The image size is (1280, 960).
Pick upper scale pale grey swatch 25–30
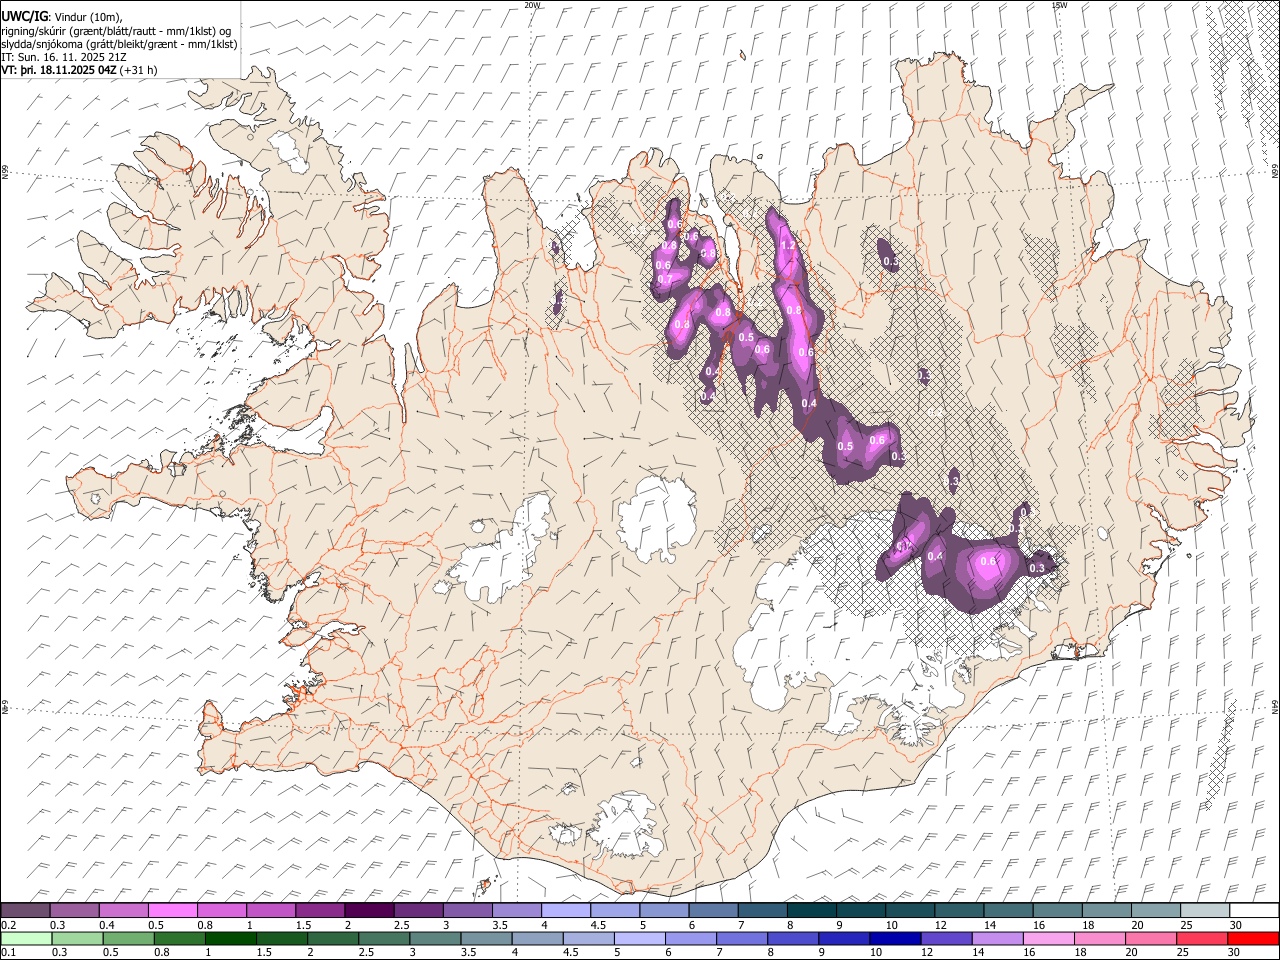pyautogui.click(x=1204, y=910)
